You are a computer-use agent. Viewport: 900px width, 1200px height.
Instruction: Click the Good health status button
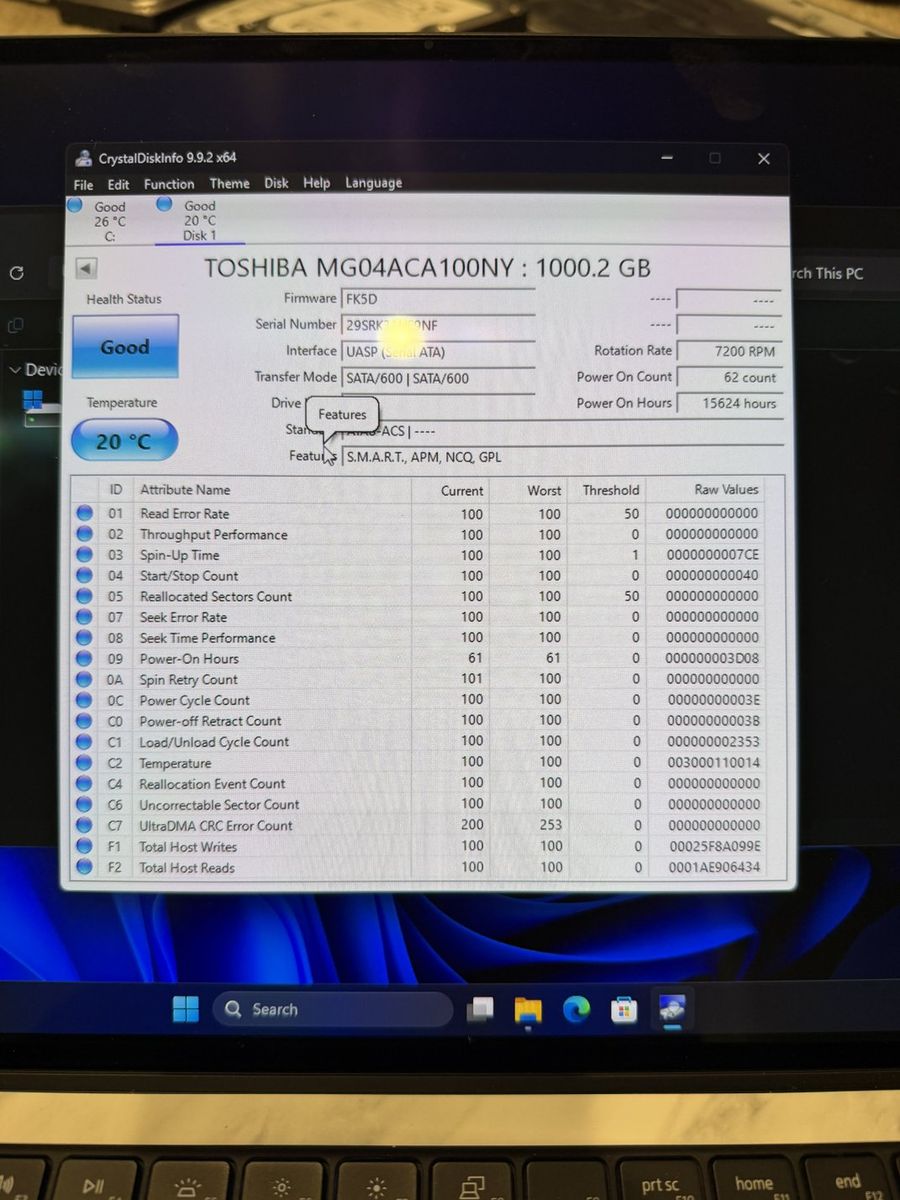[x=125, y=347]
